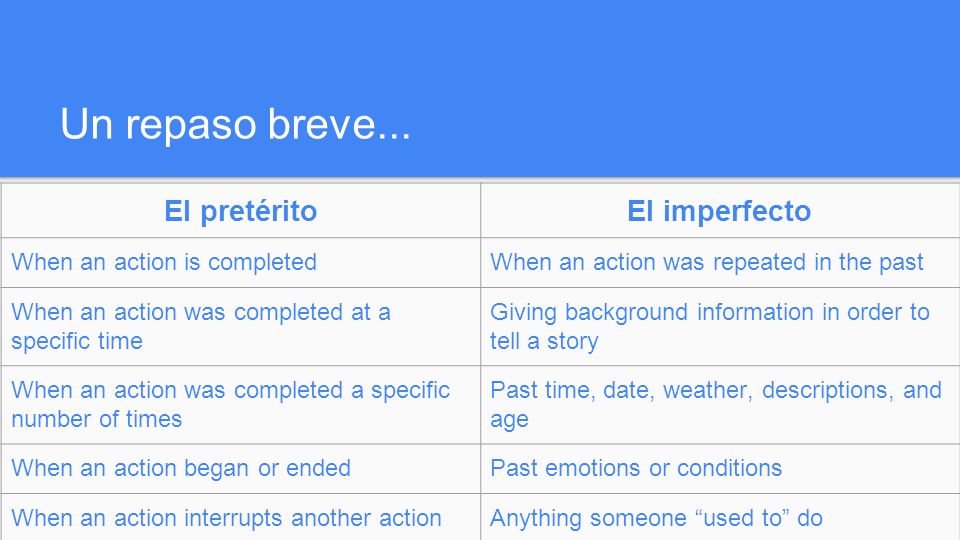Image resolution: width=960 pixels, height=540 pixels.
Task: Click the Giving background information cell
Action: point(719,326)
